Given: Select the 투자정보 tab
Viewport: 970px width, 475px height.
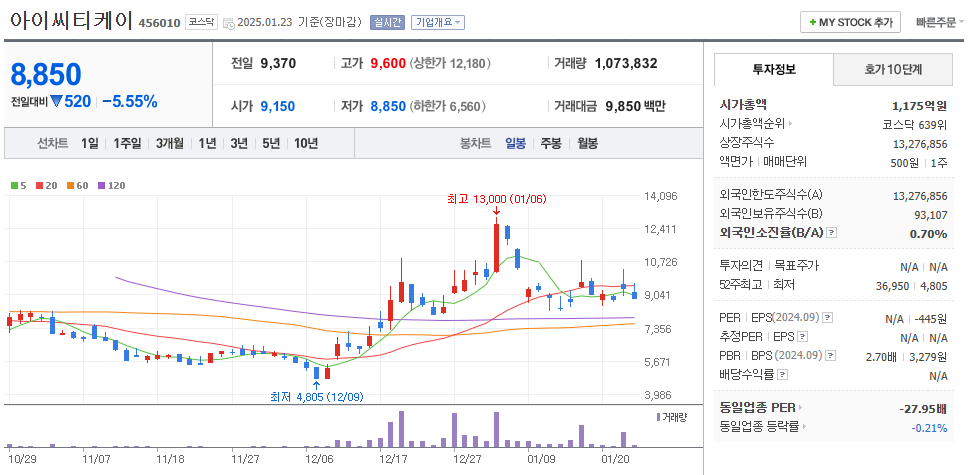Looking at the screenshot, I should tap(774, 69).
